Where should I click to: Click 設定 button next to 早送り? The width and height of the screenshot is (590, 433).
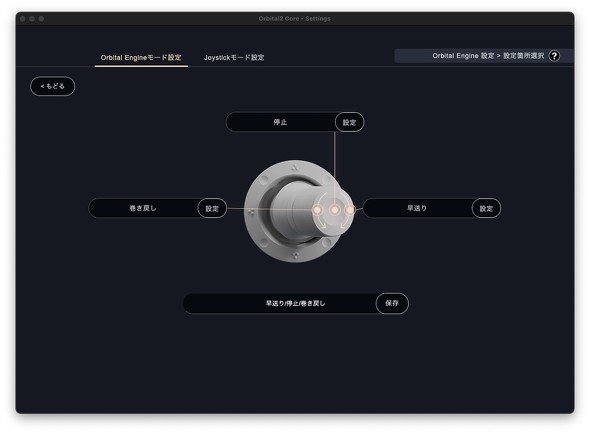pyautogui.click(x=486, y=208)
